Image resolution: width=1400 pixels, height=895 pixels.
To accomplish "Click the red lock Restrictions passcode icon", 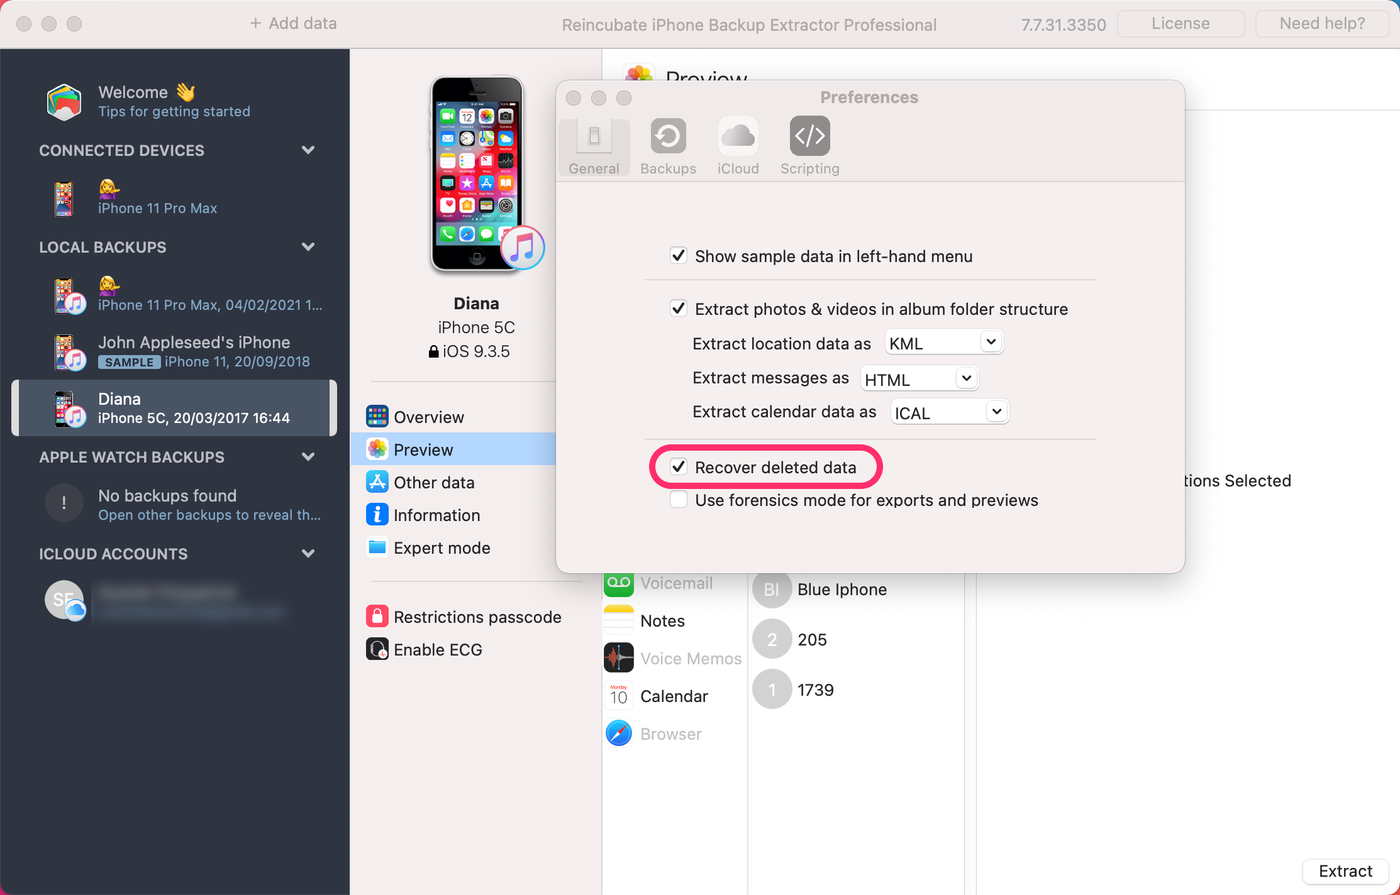I will tap(377, 616).
